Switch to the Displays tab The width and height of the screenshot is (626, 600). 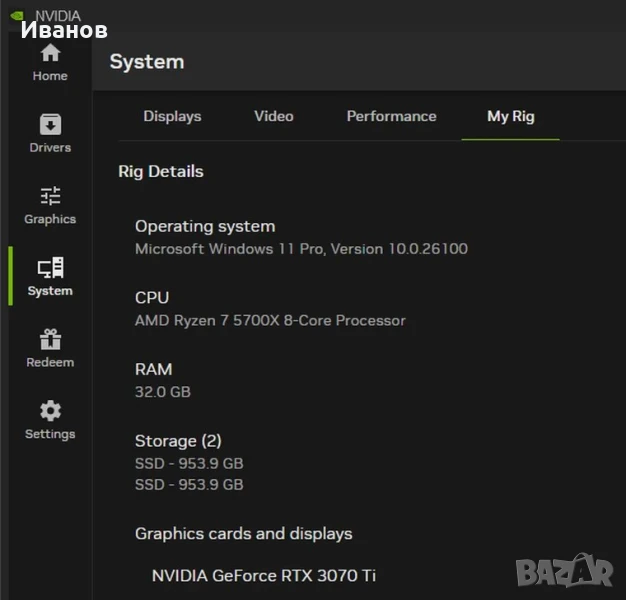tap(172, 116)
